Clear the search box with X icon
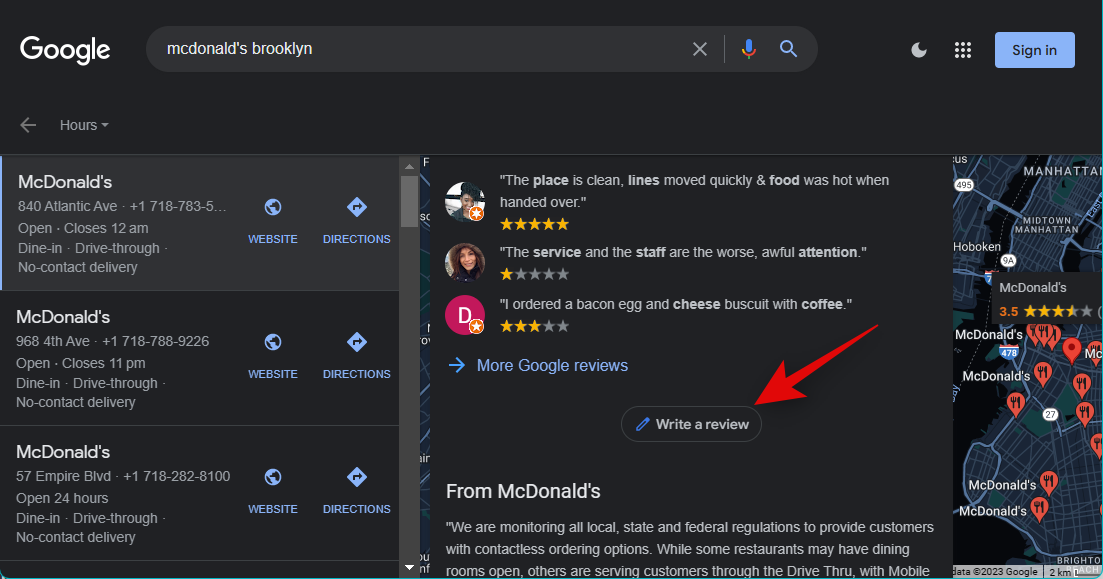This screenshot has width=1103, height=579. coord(700,49)
